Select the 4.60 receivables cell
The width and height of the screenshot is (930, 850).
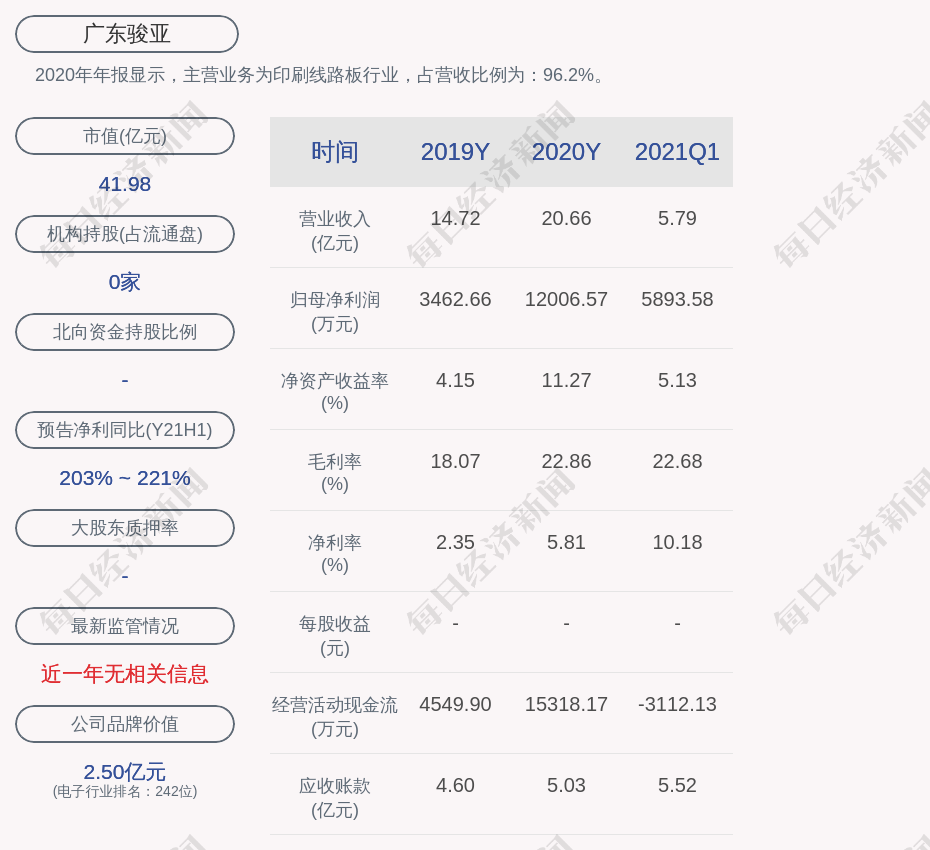tap(455, 785)
